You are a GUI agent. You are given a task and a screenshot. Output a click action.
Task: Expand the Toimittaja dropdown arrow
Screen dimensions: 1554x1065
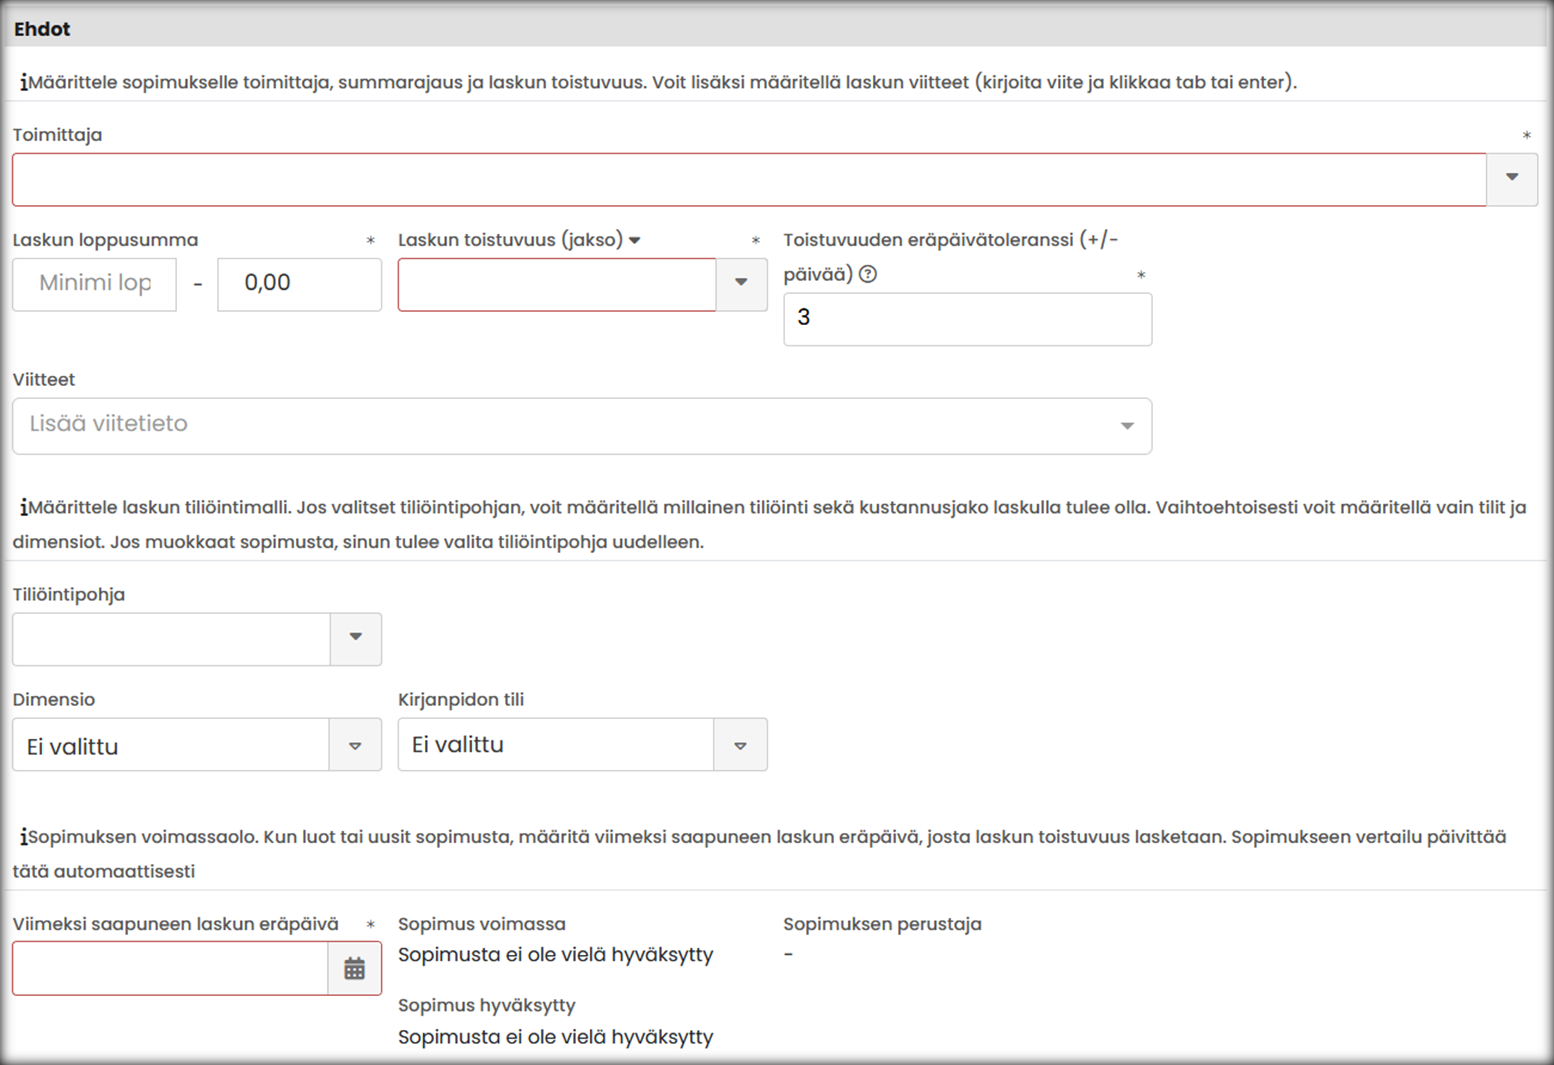tap(1511, 178)
